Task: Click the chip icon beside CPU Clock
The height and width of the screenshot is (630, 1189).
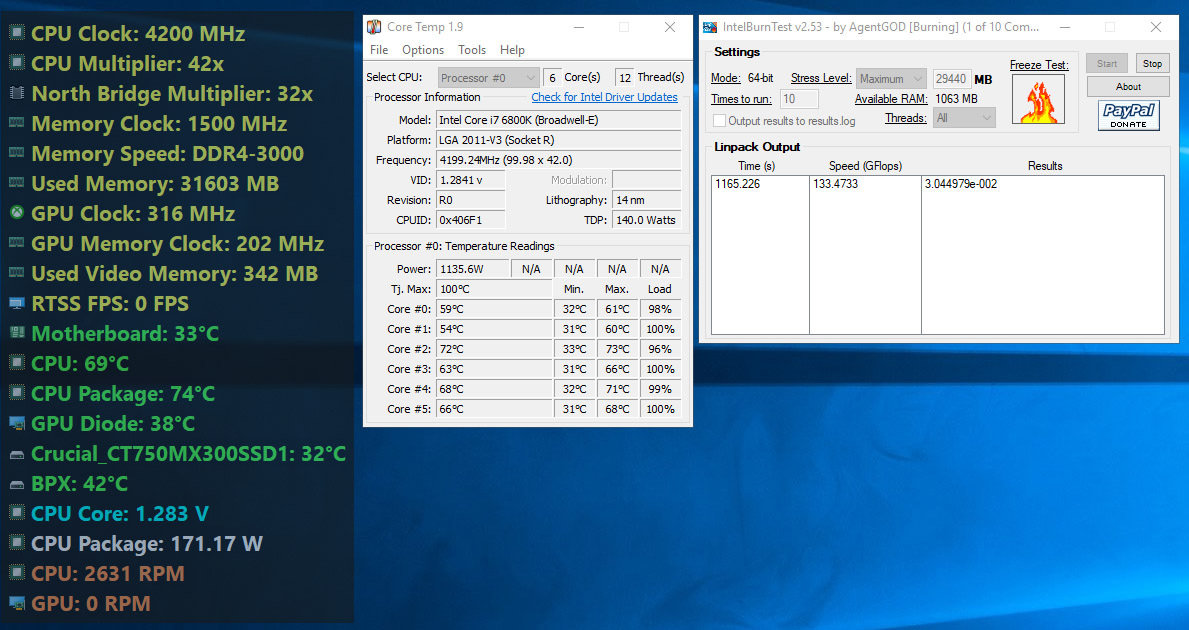Action: [16, 34]
